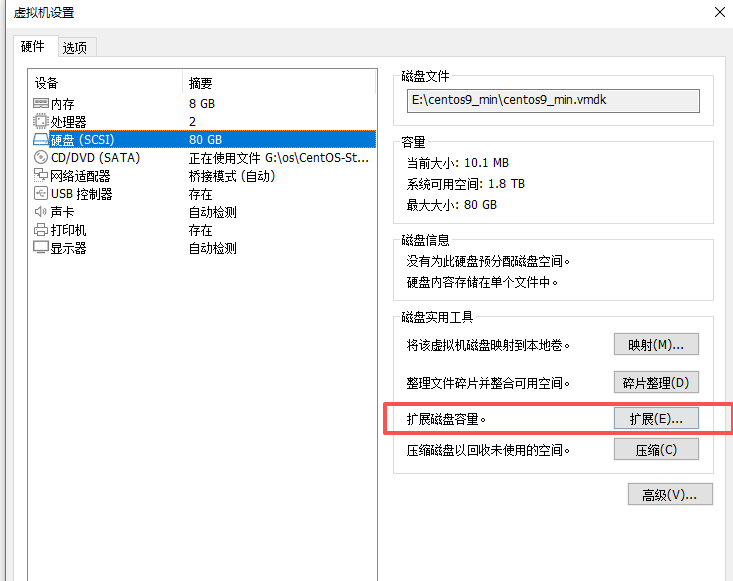Screen dimensions: 733x581
Task: Click the memory (内存) device icon
Action: 41,103
